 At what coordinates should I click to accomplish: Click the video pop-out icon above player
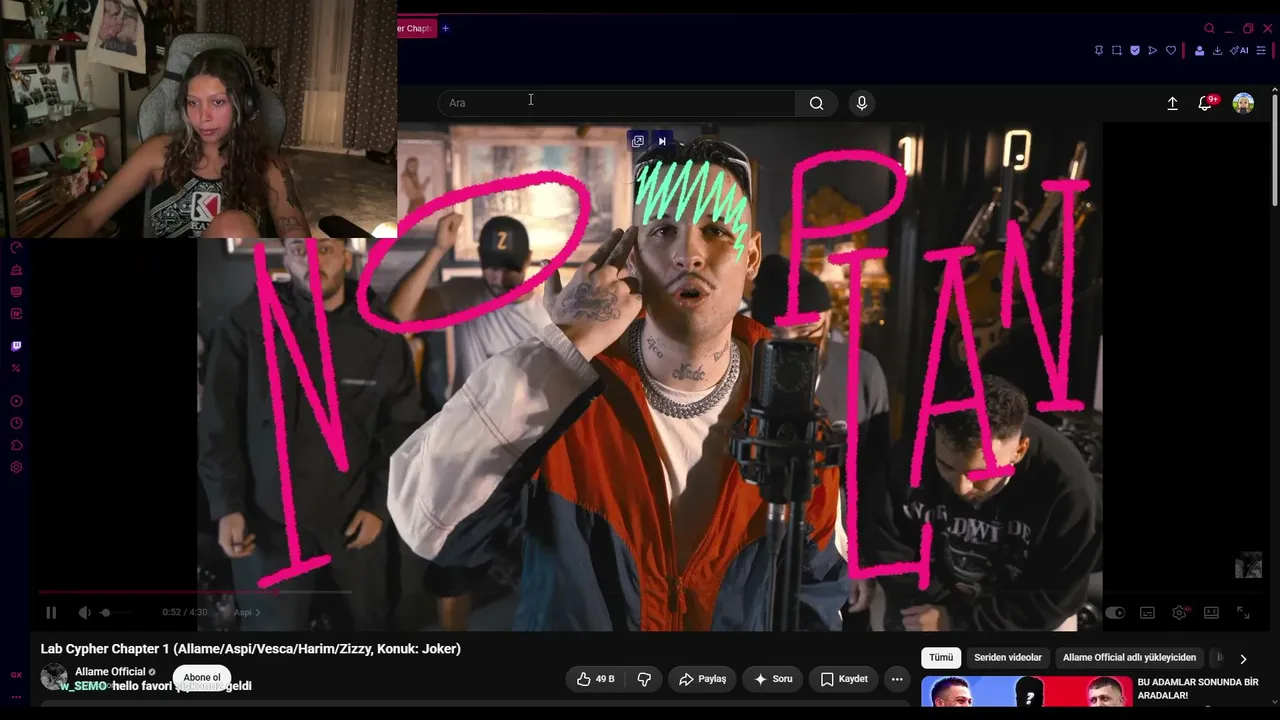(638, 141)
